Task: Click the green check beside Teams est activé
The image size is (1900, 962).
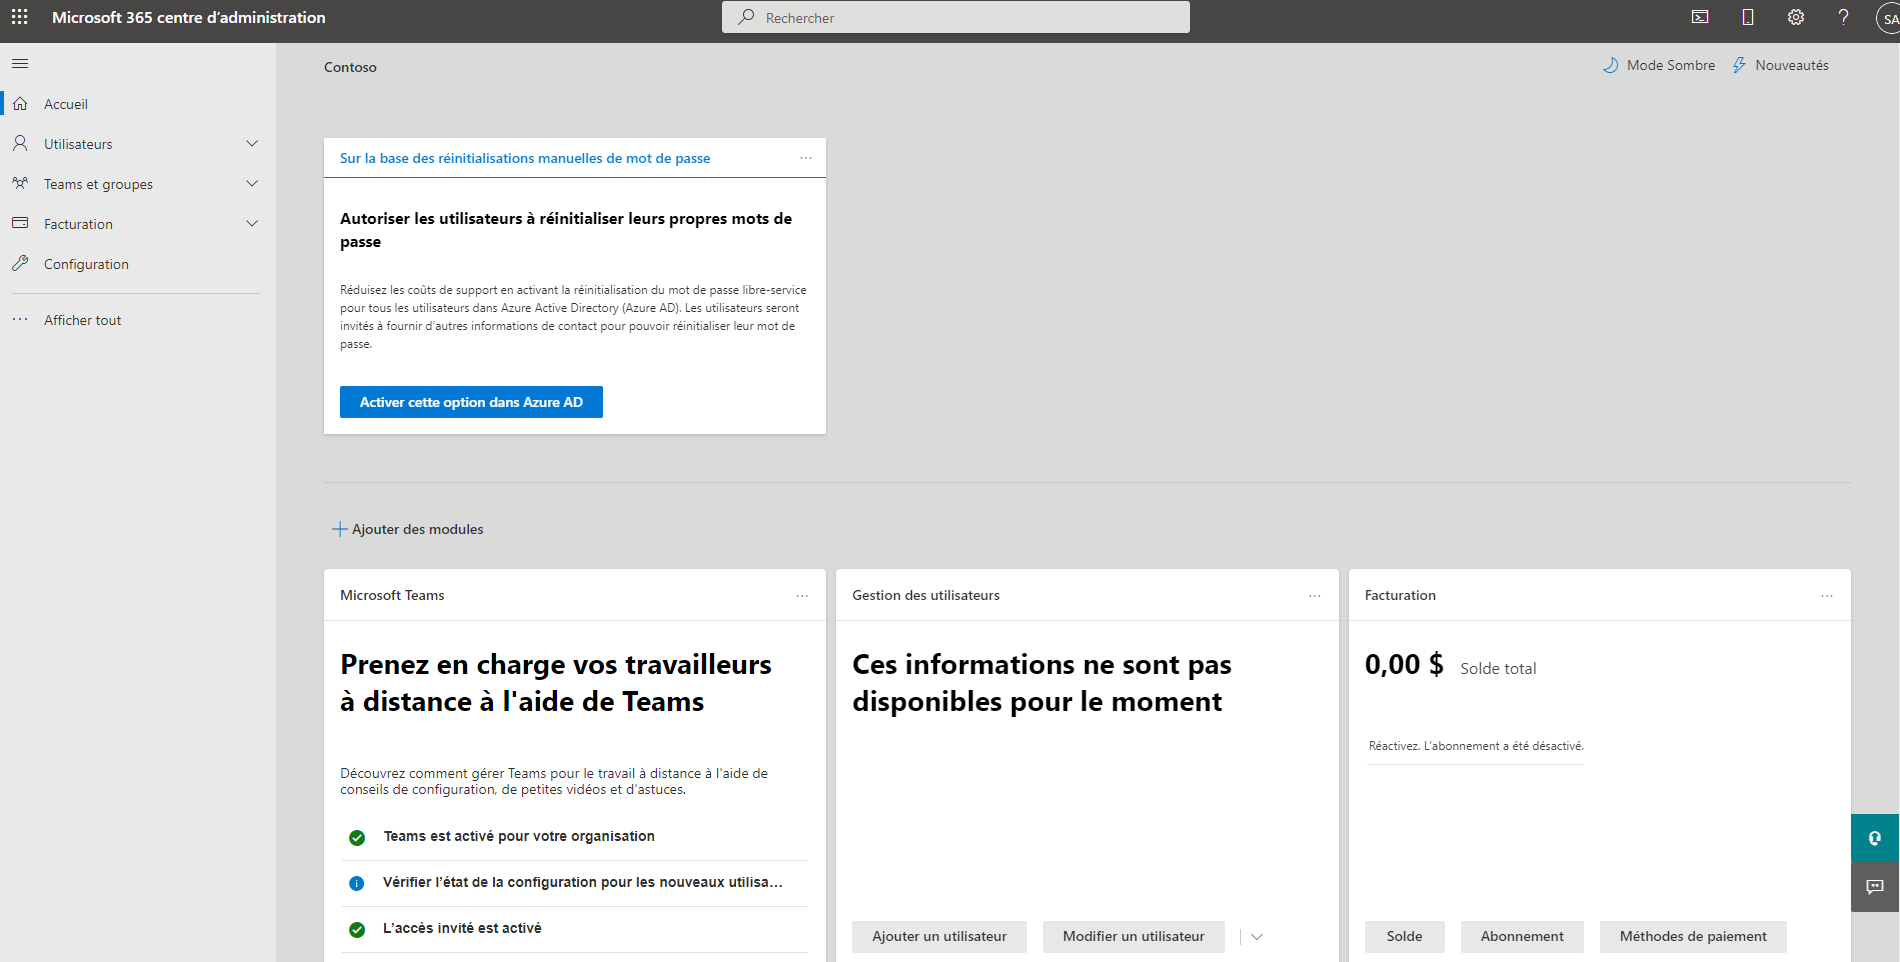Action: [x=357, y=837]
